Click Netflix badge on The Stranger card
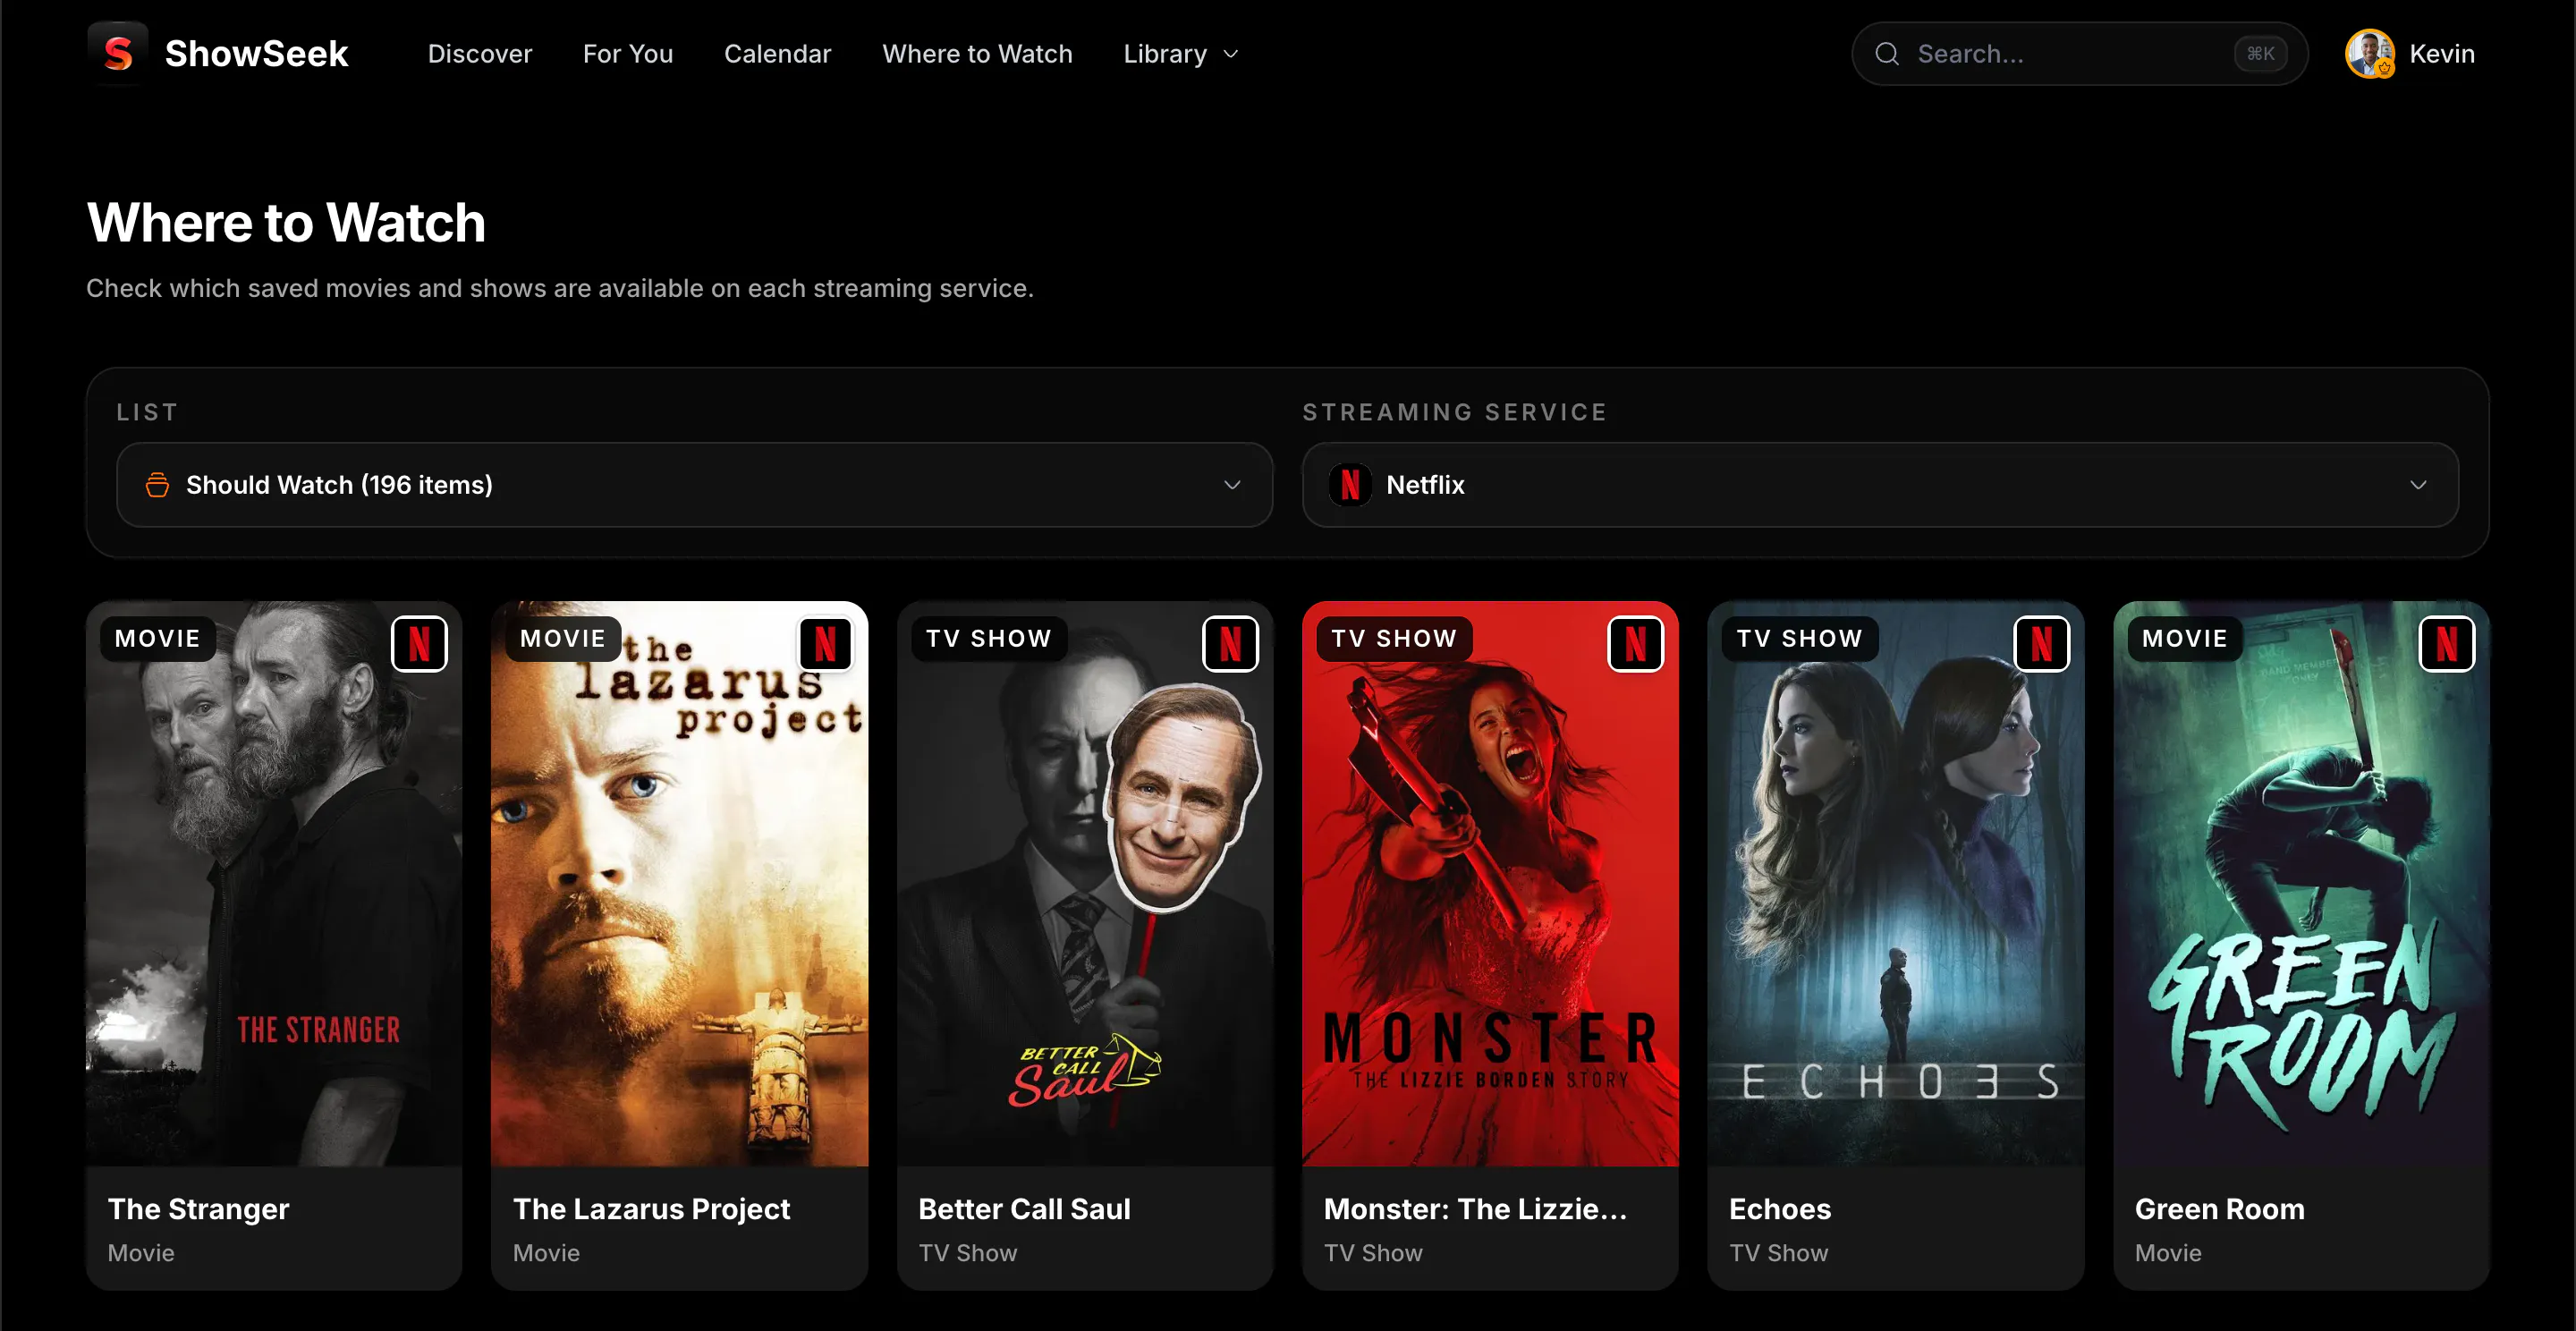 tap(419, 644)
